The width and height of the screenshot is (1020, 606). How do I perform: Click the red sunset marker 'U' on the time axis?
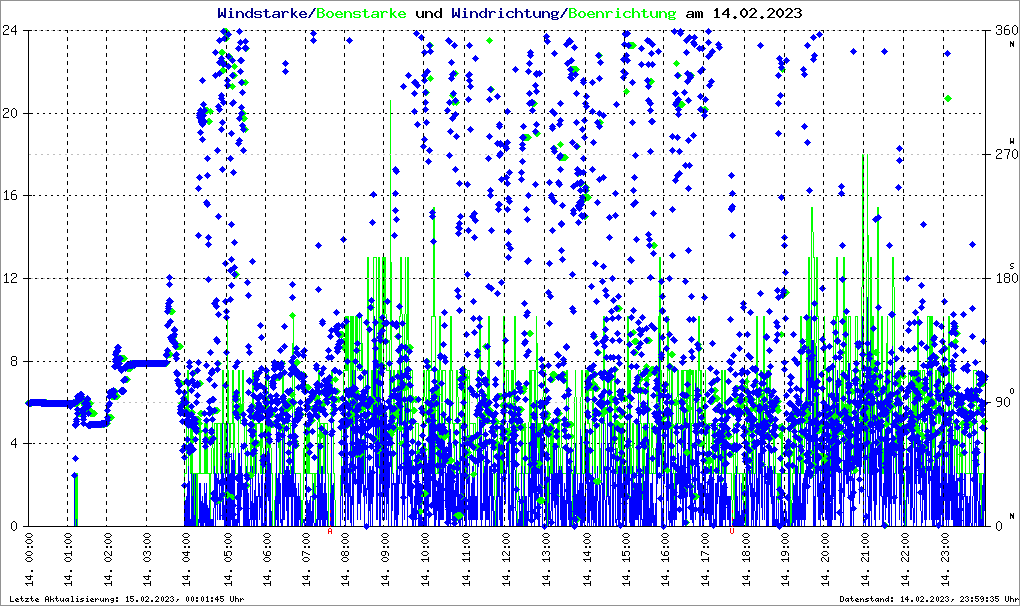732,532
